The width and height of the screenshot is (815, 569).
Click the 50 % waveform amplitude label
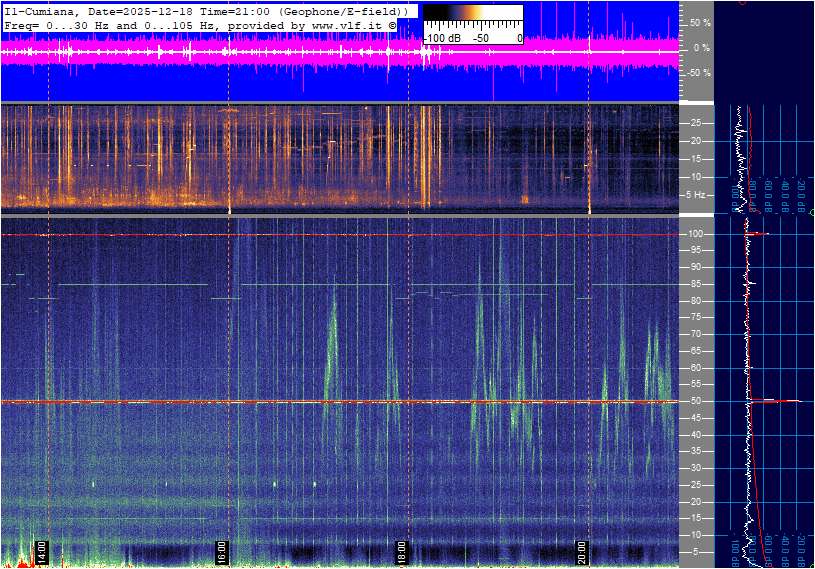pos(700,22)
